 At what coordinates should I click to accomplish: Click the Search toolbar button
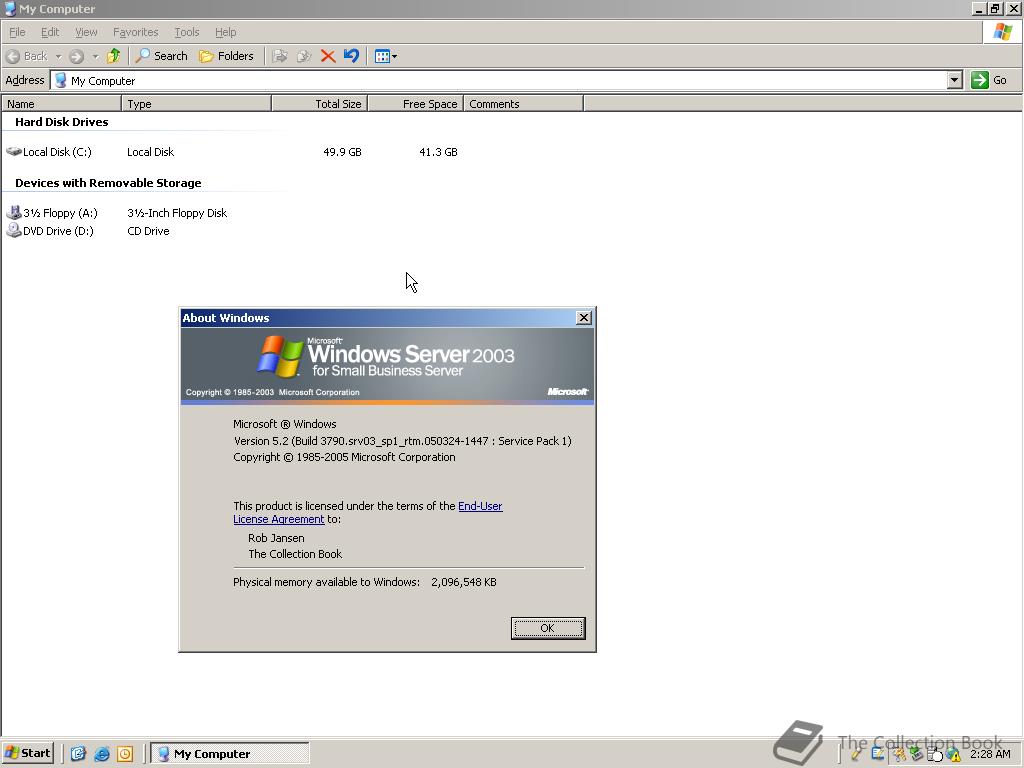[161, 56]
